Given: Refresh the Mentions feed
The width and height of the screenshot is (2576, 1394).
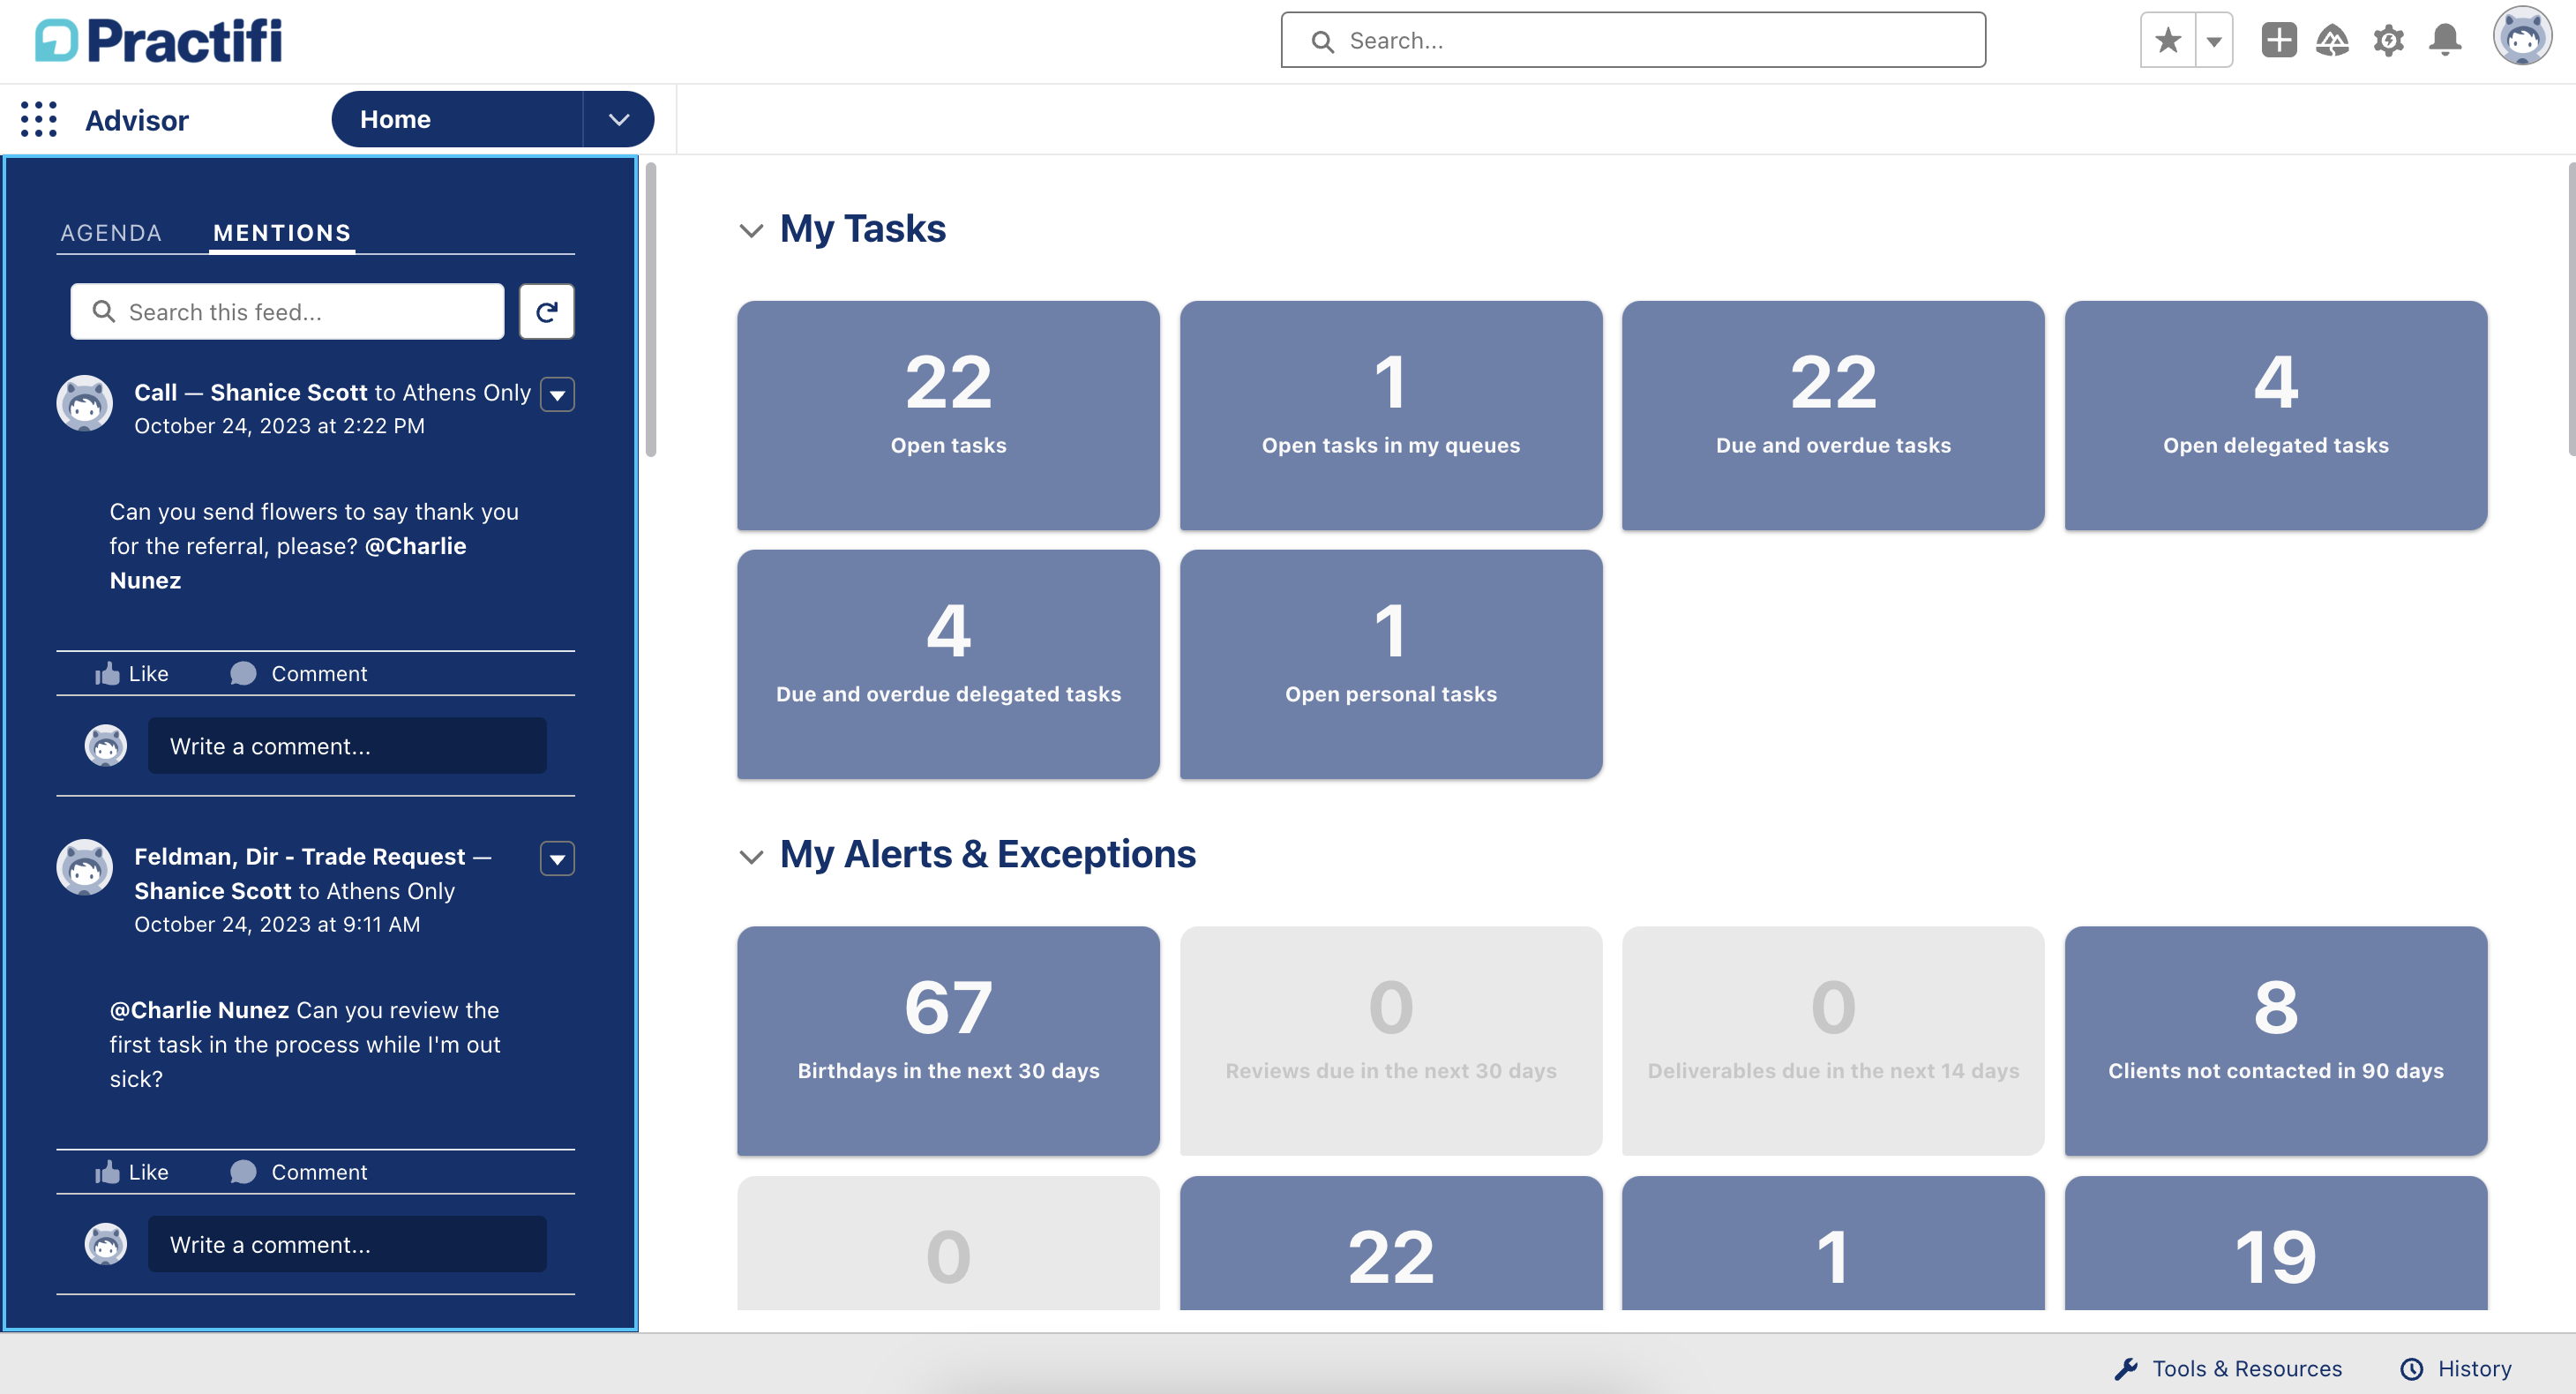Looking at the screenshot, I should click(546, 311).
